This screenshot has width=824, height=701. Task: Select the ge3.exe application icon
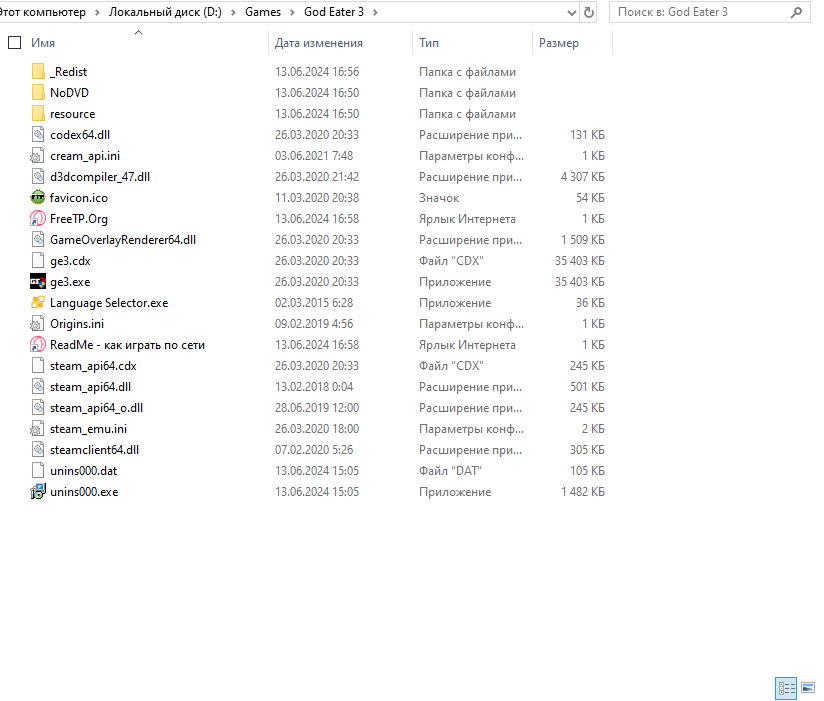tap(38, 282)
